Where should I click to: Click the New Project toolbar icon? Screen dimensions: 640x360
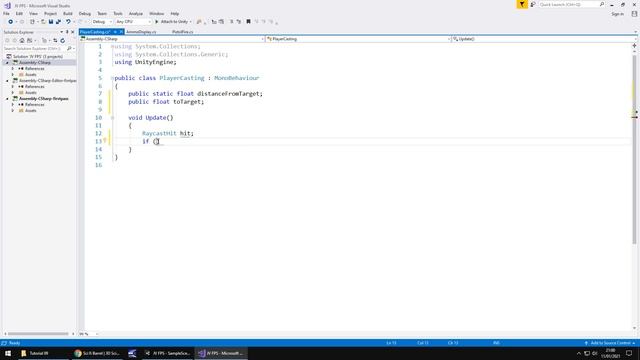(32, 22)
